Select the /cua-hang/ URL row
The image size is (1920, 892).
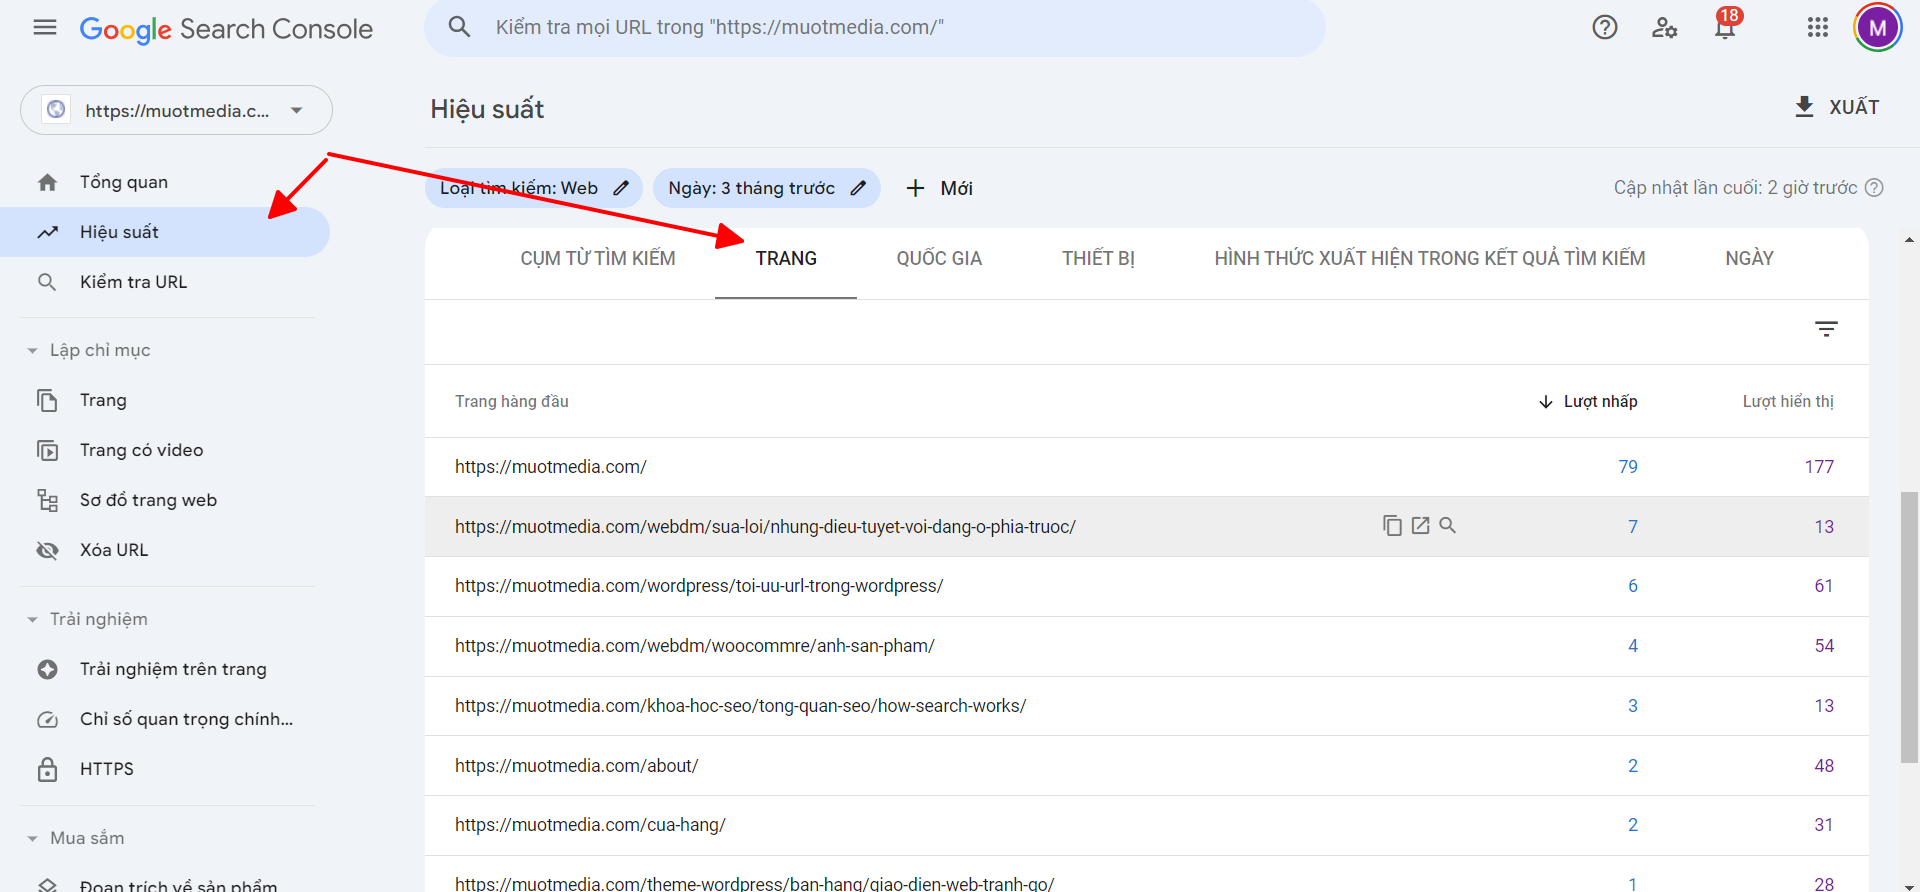pos(1147,825)
